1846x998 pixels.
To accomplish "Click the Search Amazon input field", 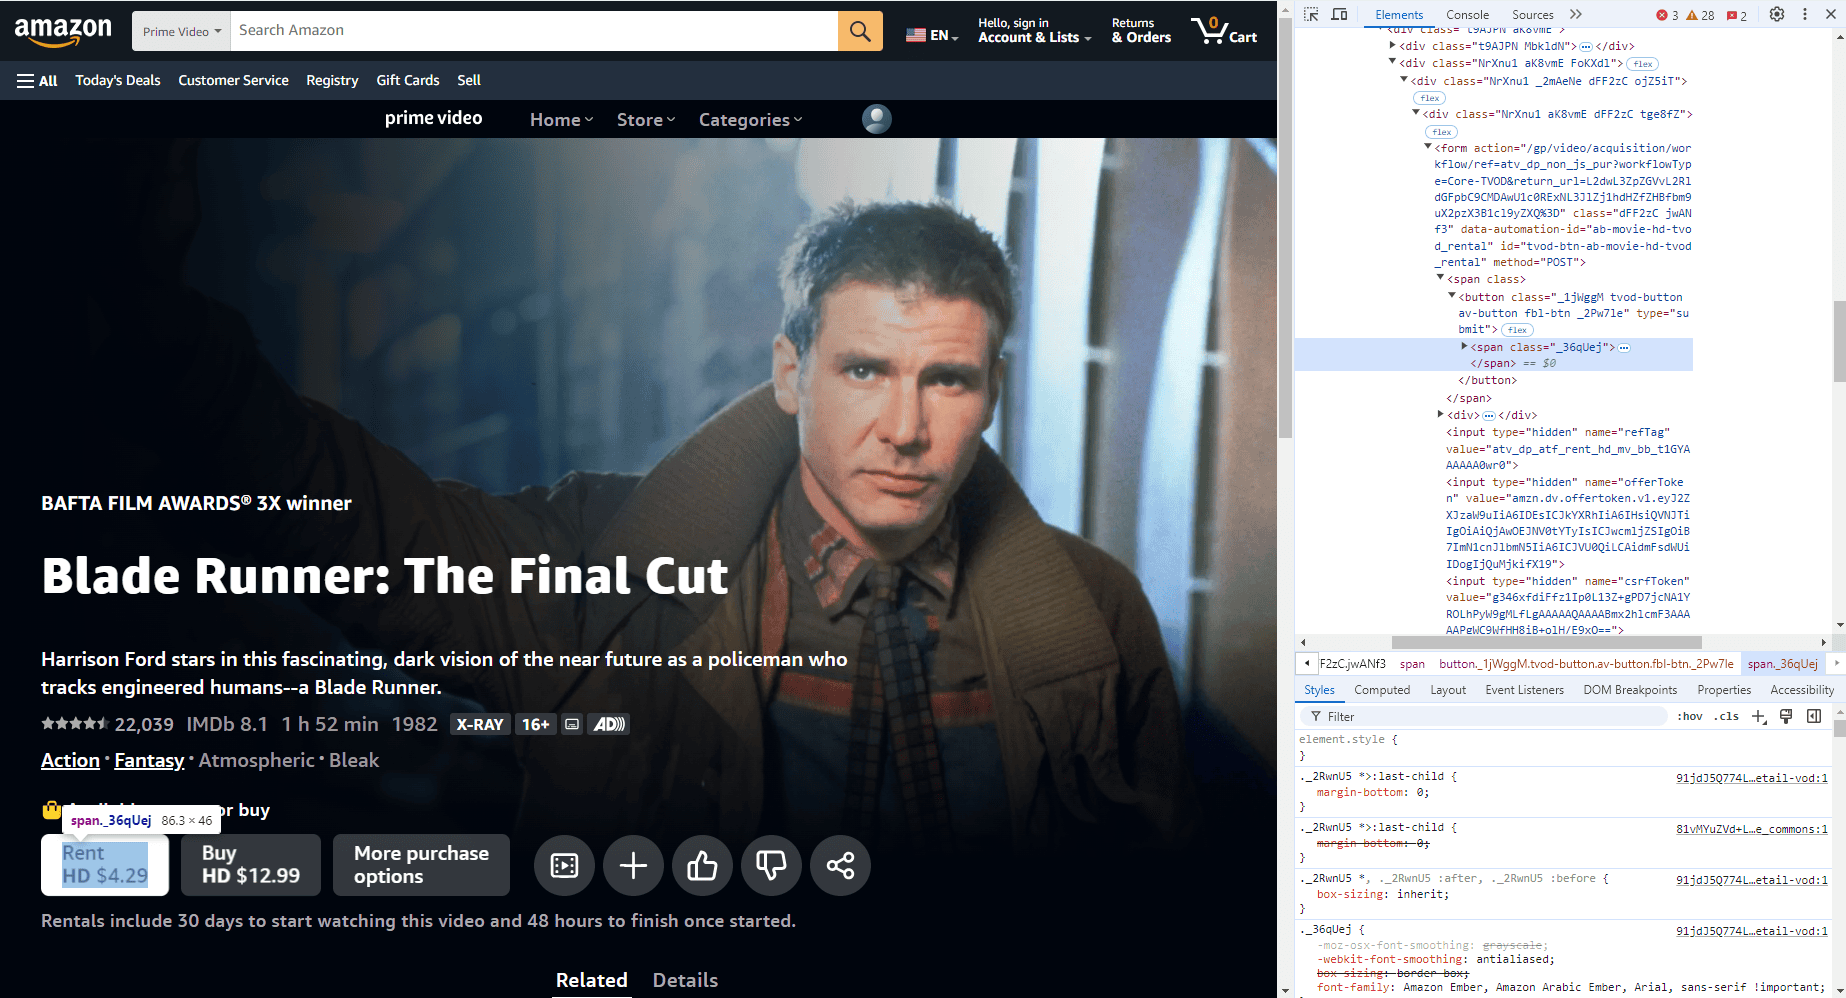I will [534, 31].
